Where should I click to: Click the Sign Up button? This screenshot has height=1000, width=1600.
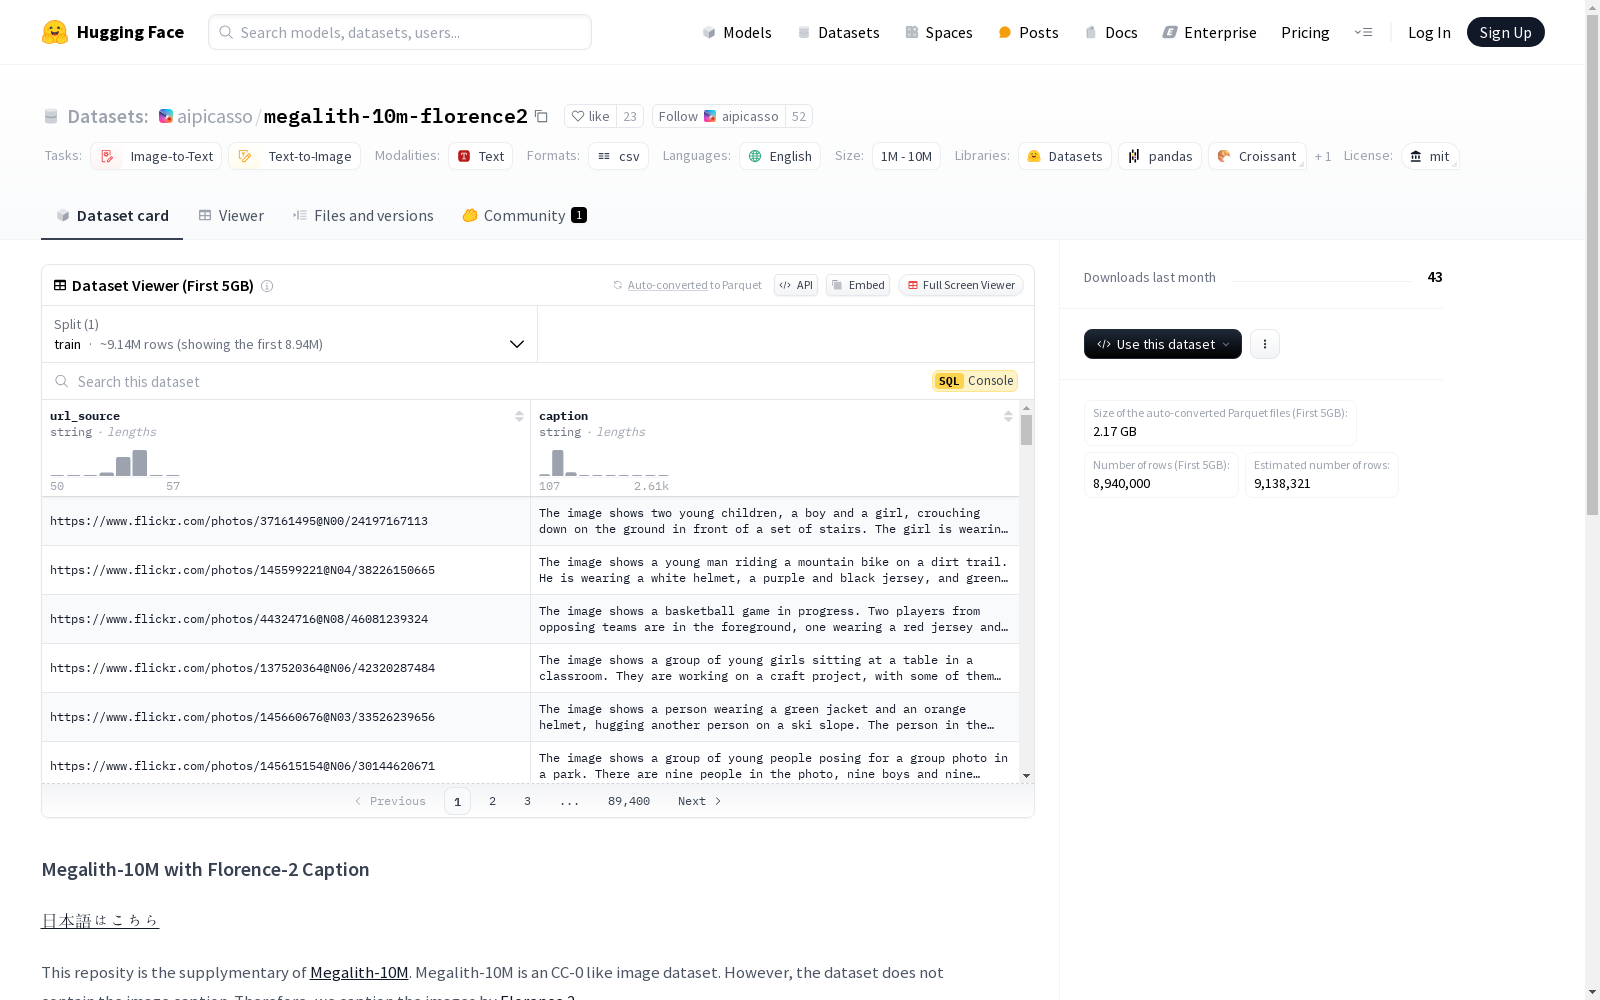(x=1505, y=32)
